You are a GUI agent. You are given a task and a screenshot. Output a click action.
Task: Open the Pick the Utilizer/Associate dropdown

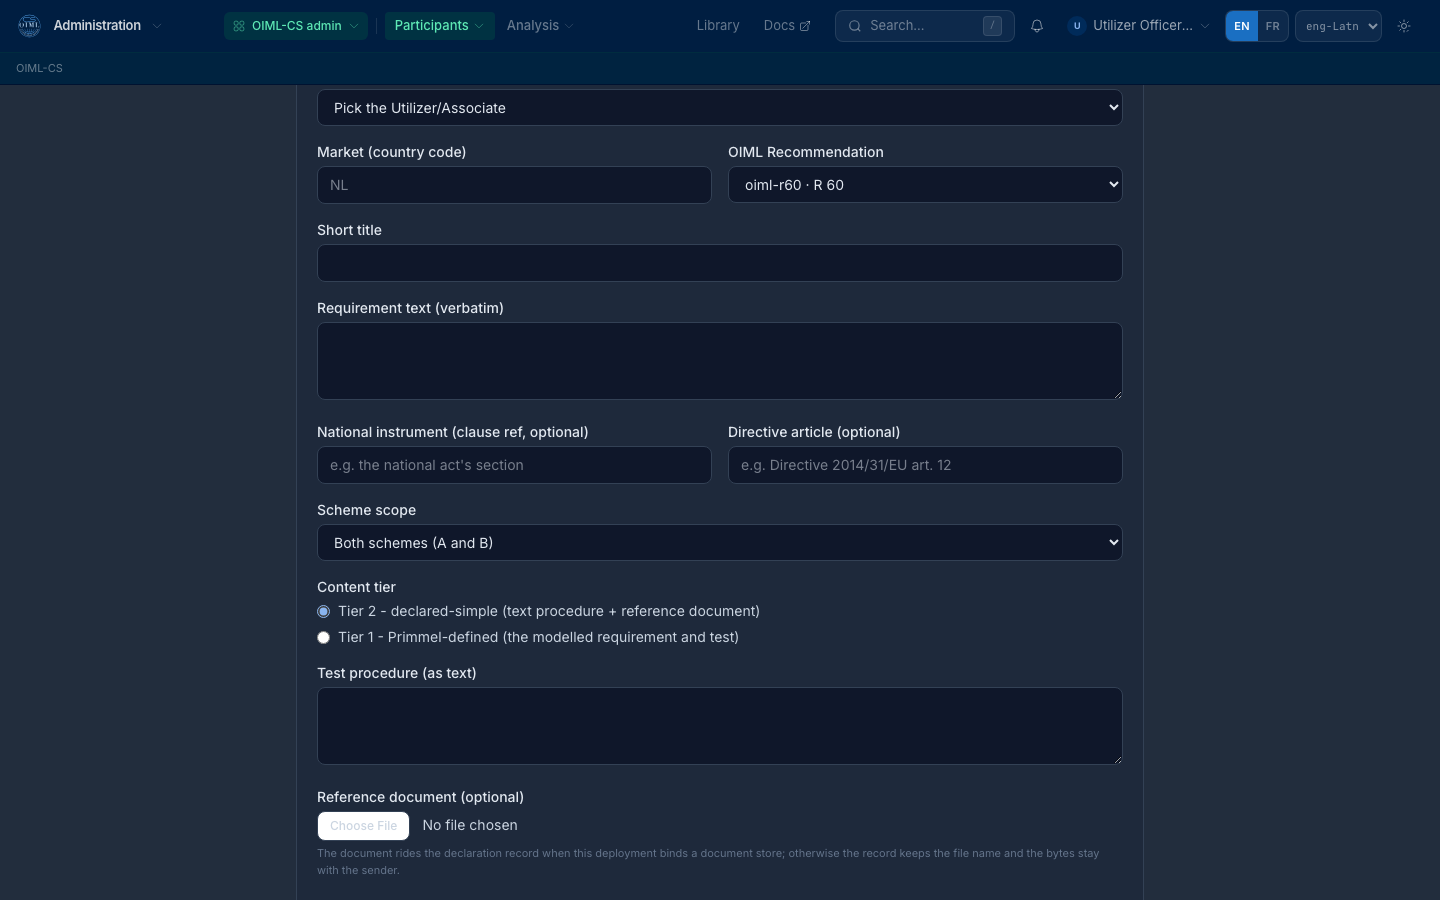tap(720, 108)
